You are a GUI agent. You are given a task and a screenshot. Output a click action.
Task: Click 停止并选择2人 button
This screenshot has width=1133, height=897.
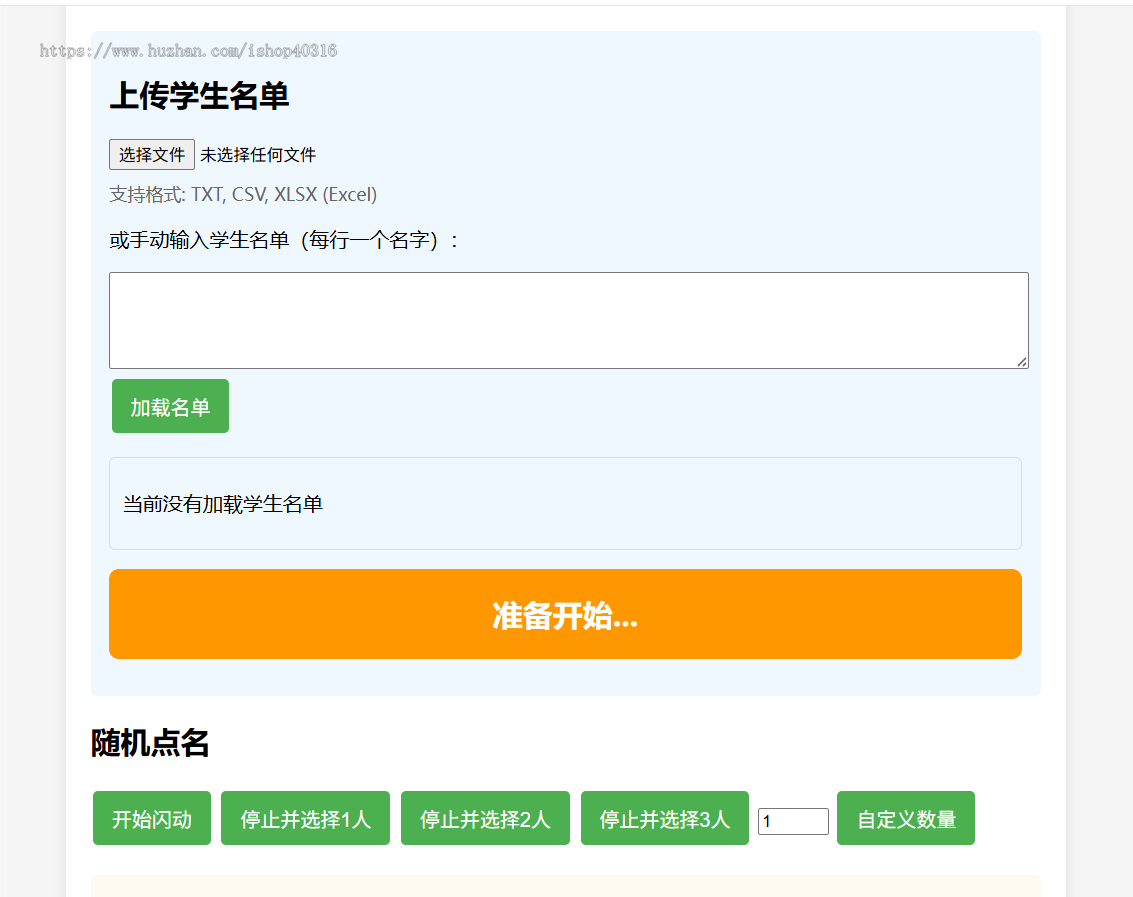pyautogui.click(x=486, y=818)
